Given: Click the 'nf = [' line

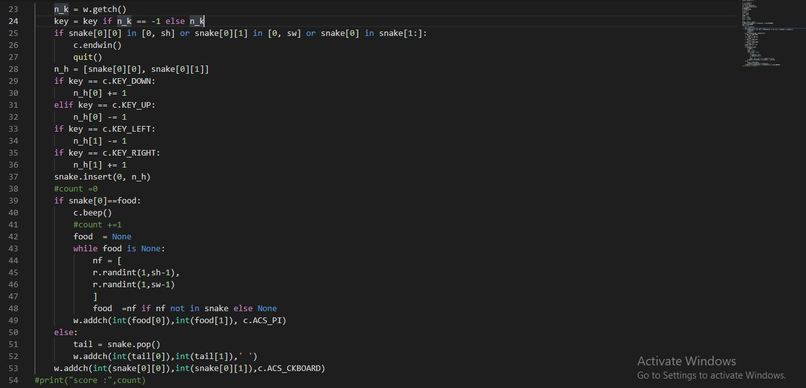Looking at the screenshot, I should click(x=106, y=260).
